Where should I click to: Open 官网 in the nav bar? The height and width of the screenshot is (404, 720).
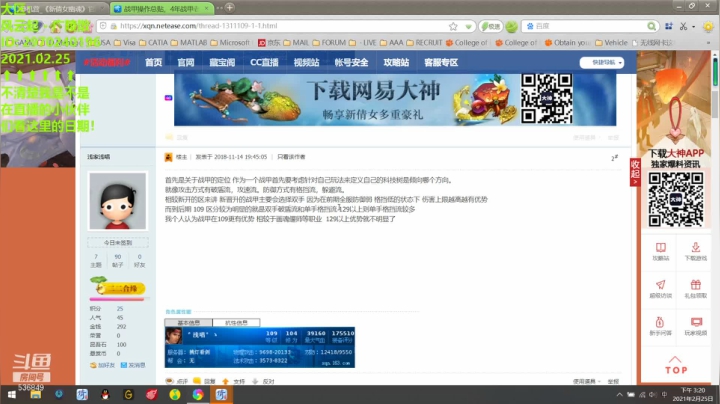pyautogui.click(x=186, y=62)
